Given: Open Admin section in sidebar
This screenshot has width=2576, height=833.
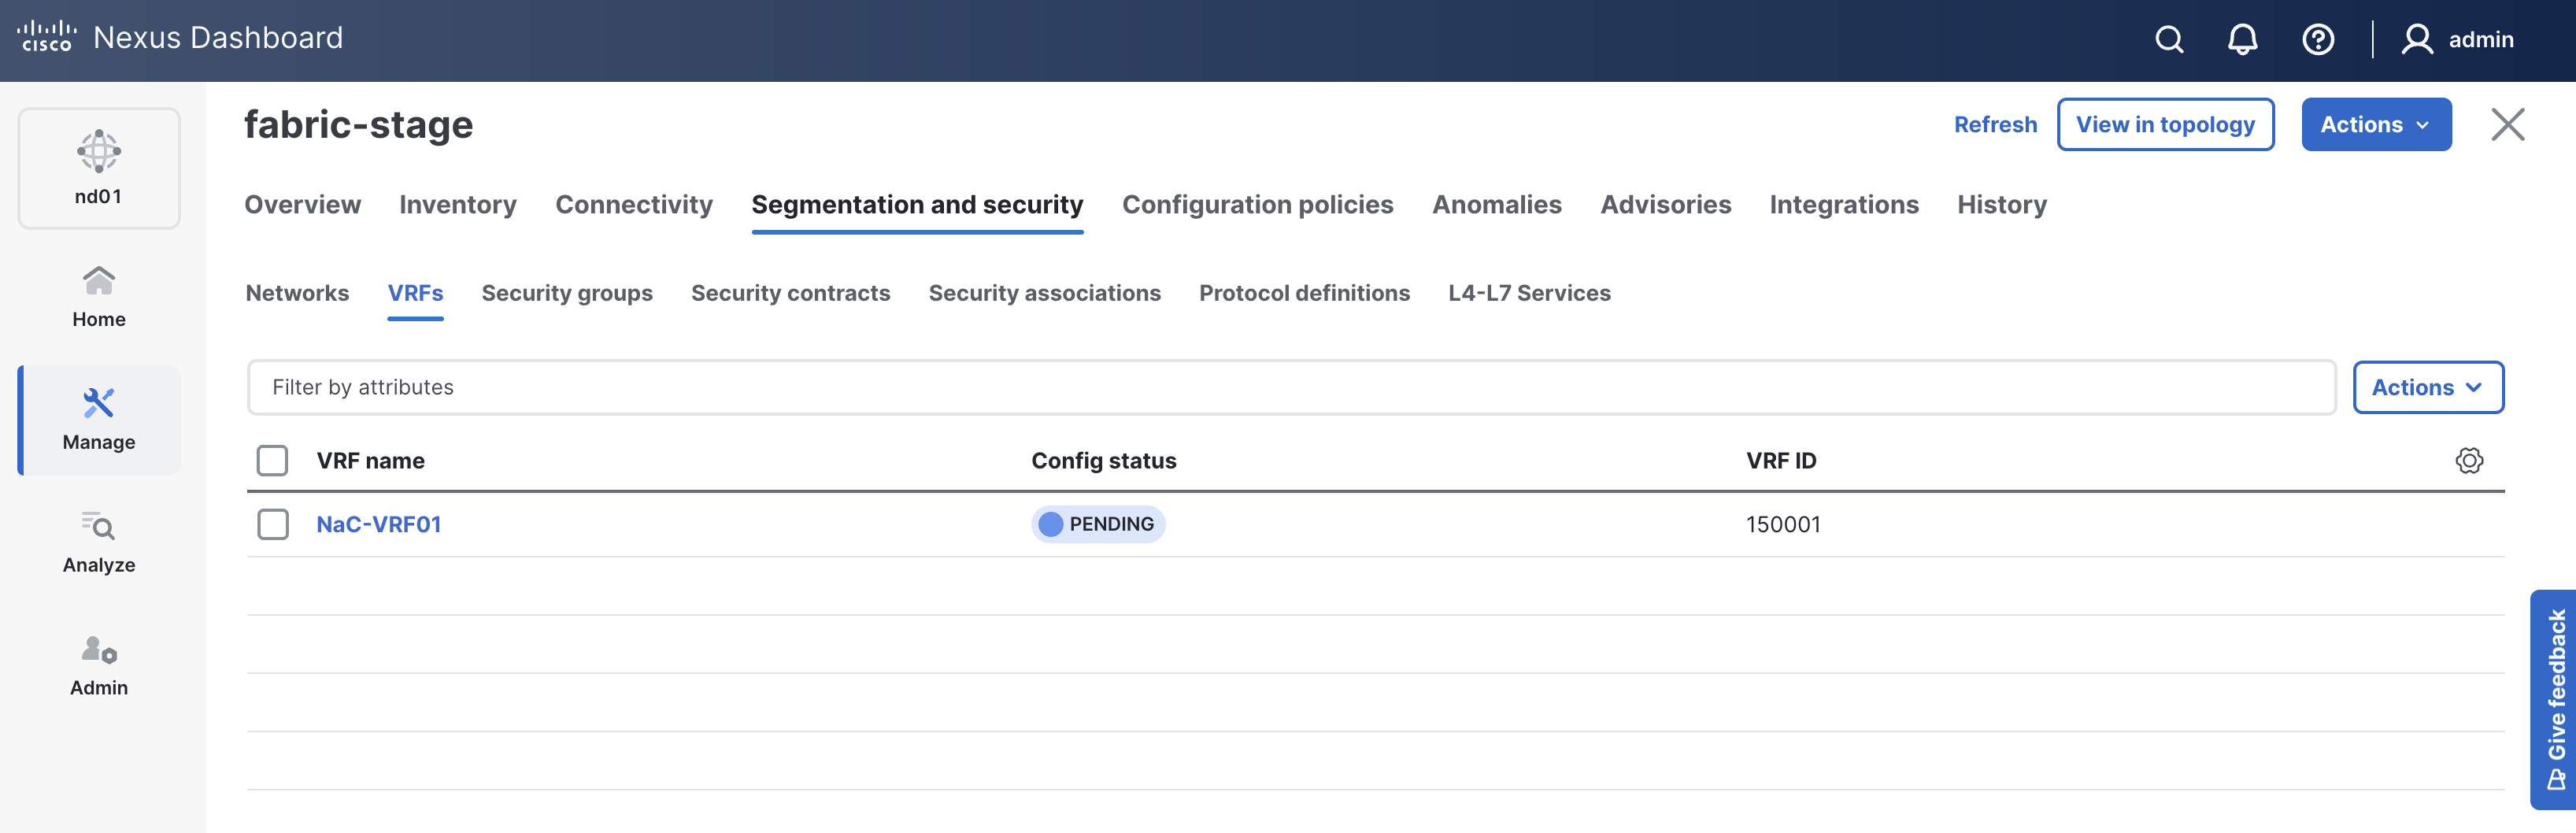Looking at the screenshot, I should (x=99, y=665).
